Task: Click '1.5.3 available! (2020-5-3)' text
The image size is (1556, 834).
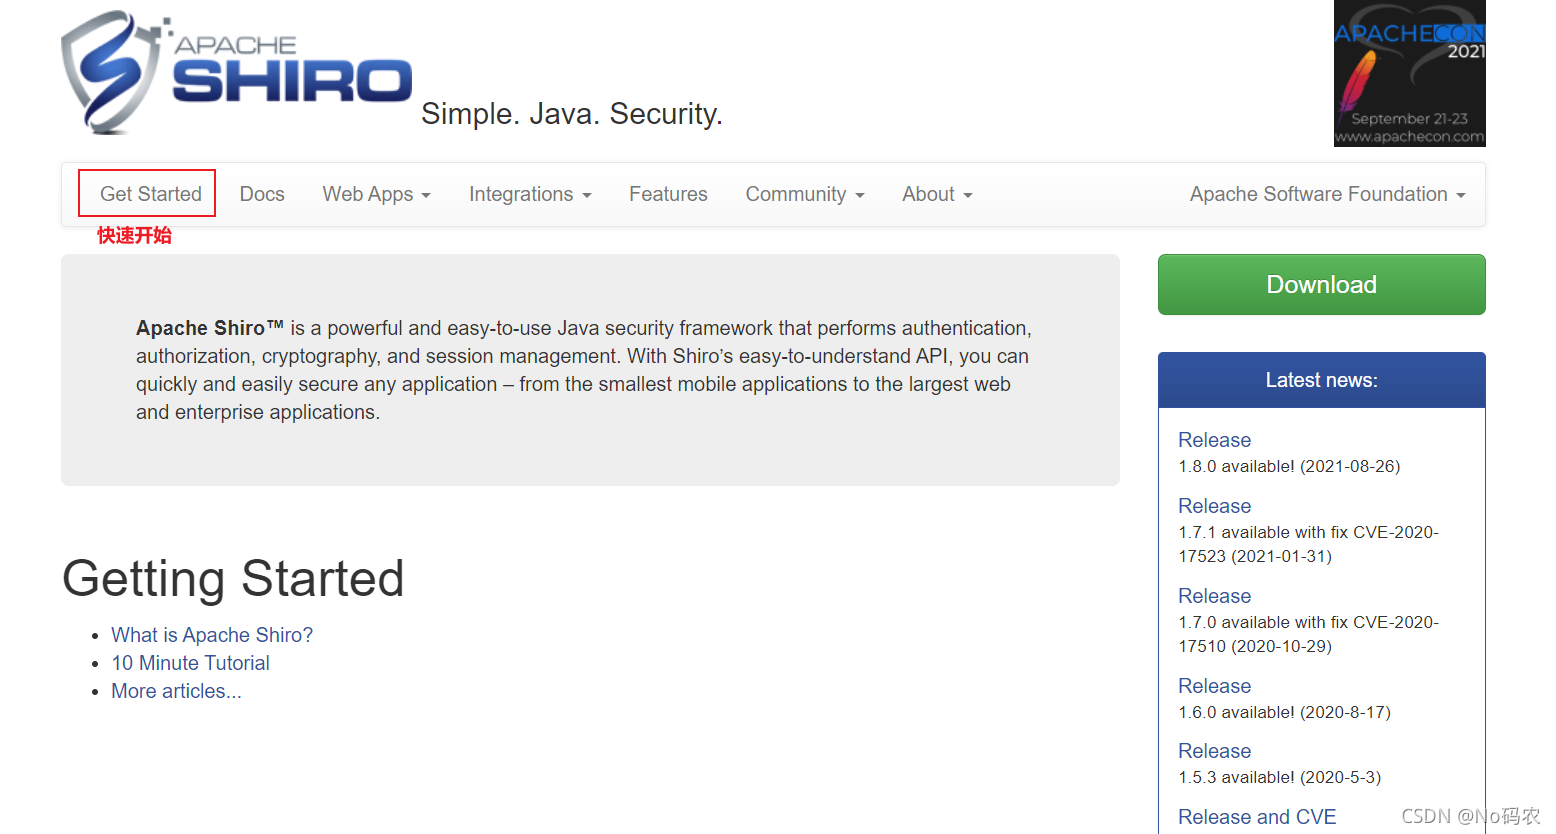Action: [x=1279, y=777]
